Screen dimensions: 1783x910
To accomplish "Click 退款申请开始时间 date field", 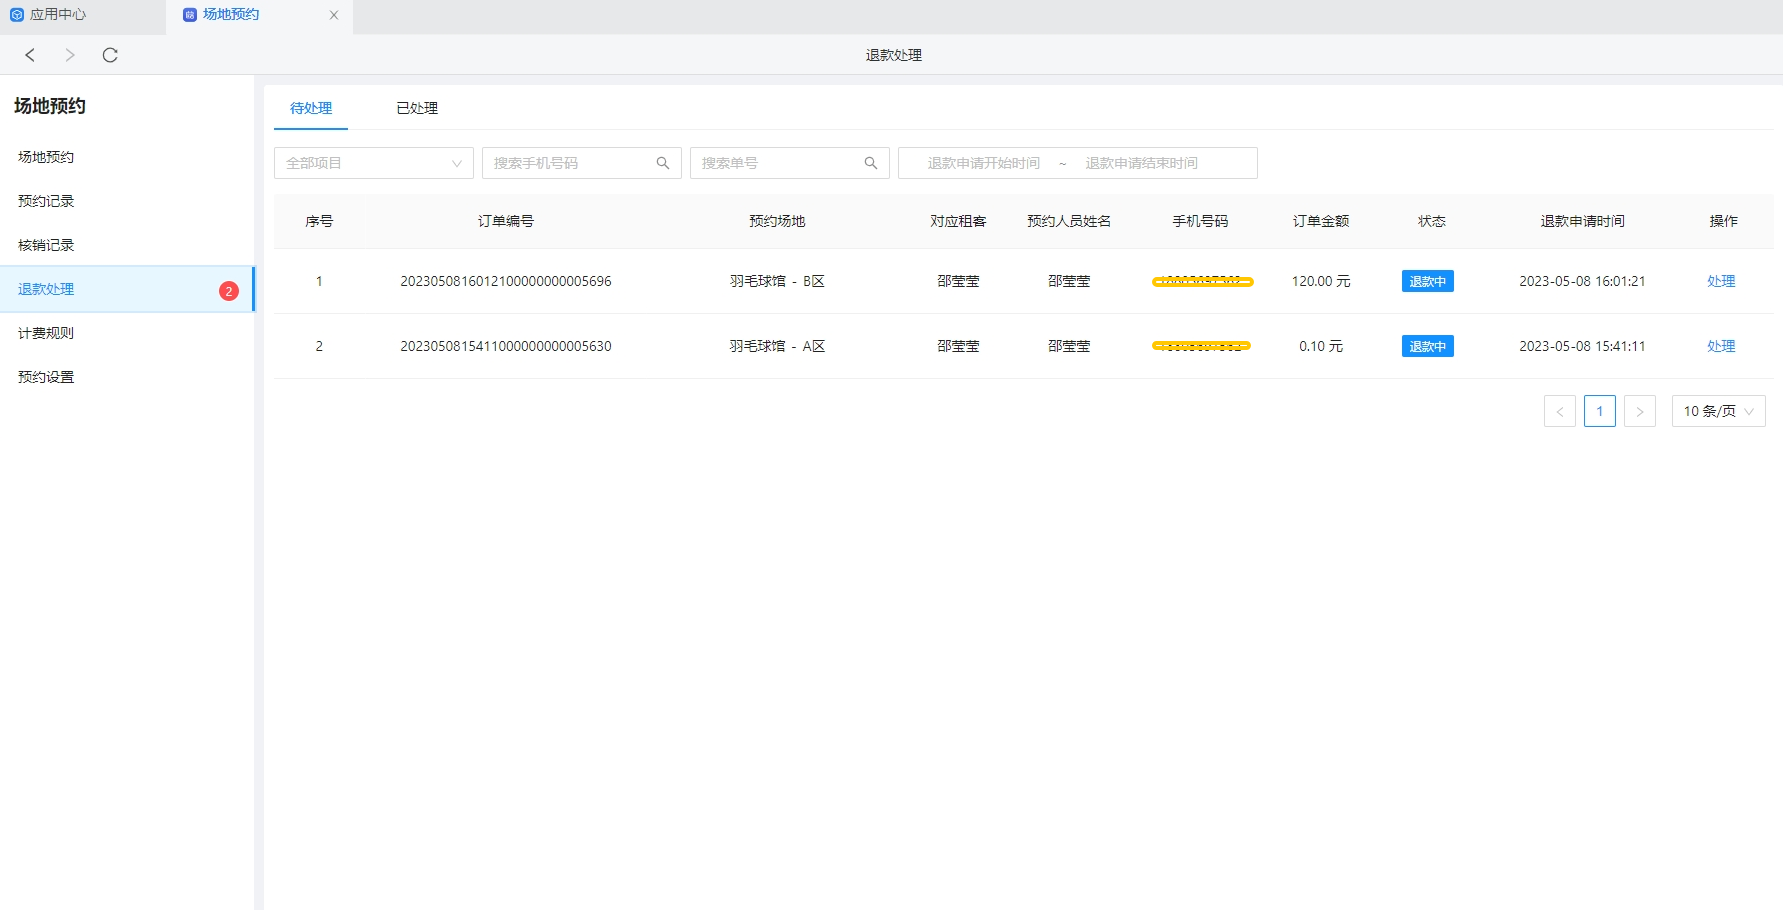I will coord(983,163).
